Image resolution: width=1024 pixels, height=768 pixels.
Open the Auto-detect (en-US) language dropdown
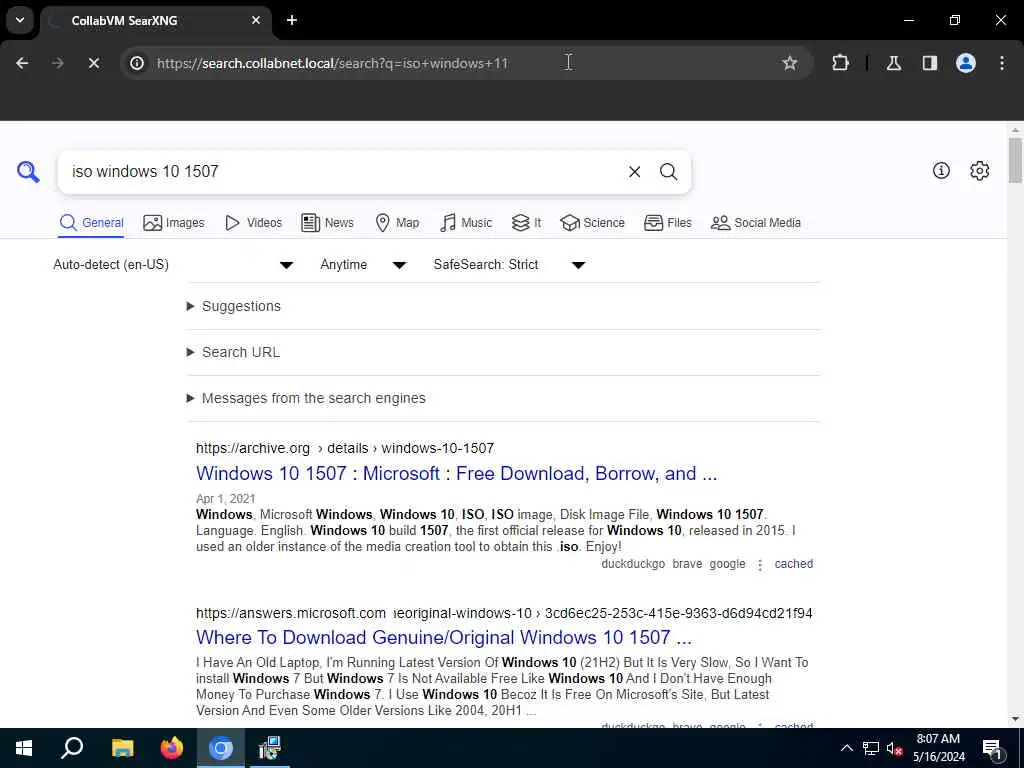pos(173,264)
